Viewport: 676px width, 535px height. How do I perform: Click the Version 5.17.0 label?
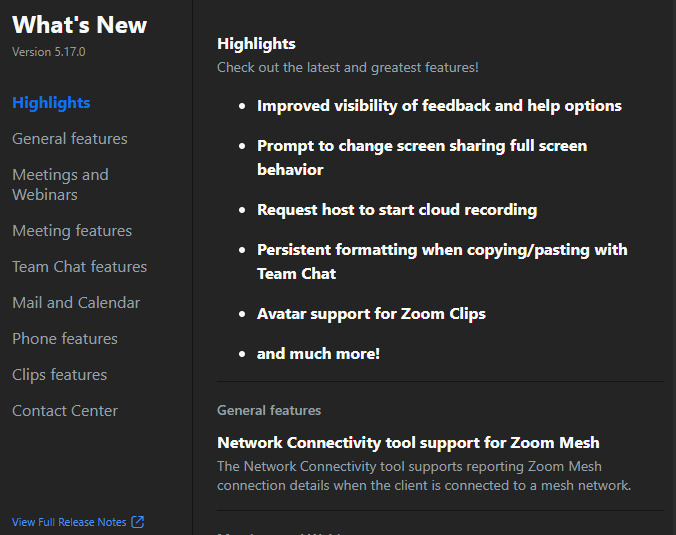(x=49, y=51)
